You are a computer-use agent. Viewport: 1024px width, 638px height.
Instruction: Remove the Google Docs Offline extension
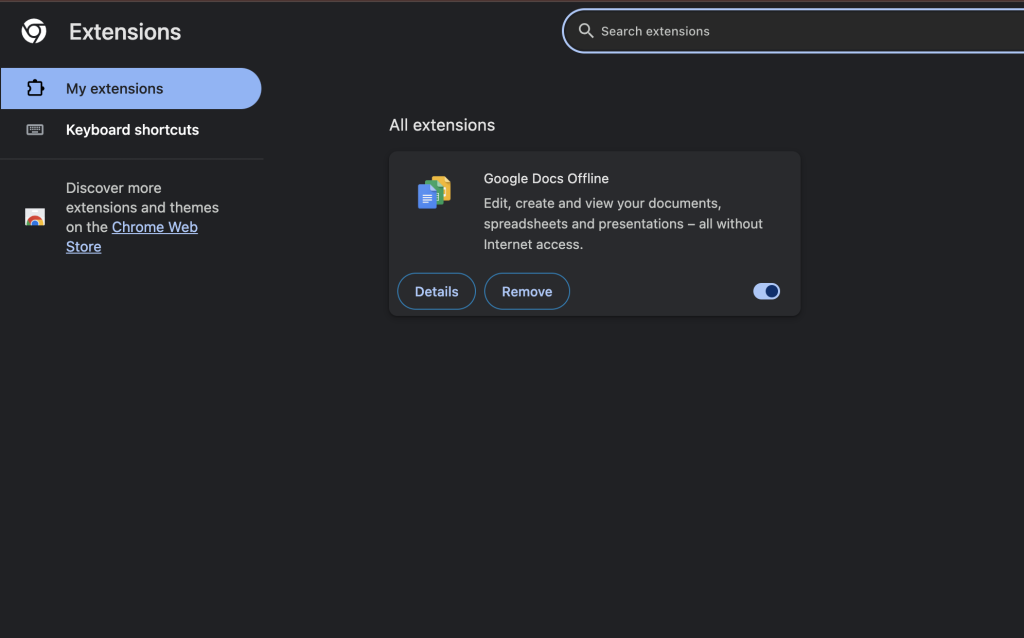click(x=527, y=291)
